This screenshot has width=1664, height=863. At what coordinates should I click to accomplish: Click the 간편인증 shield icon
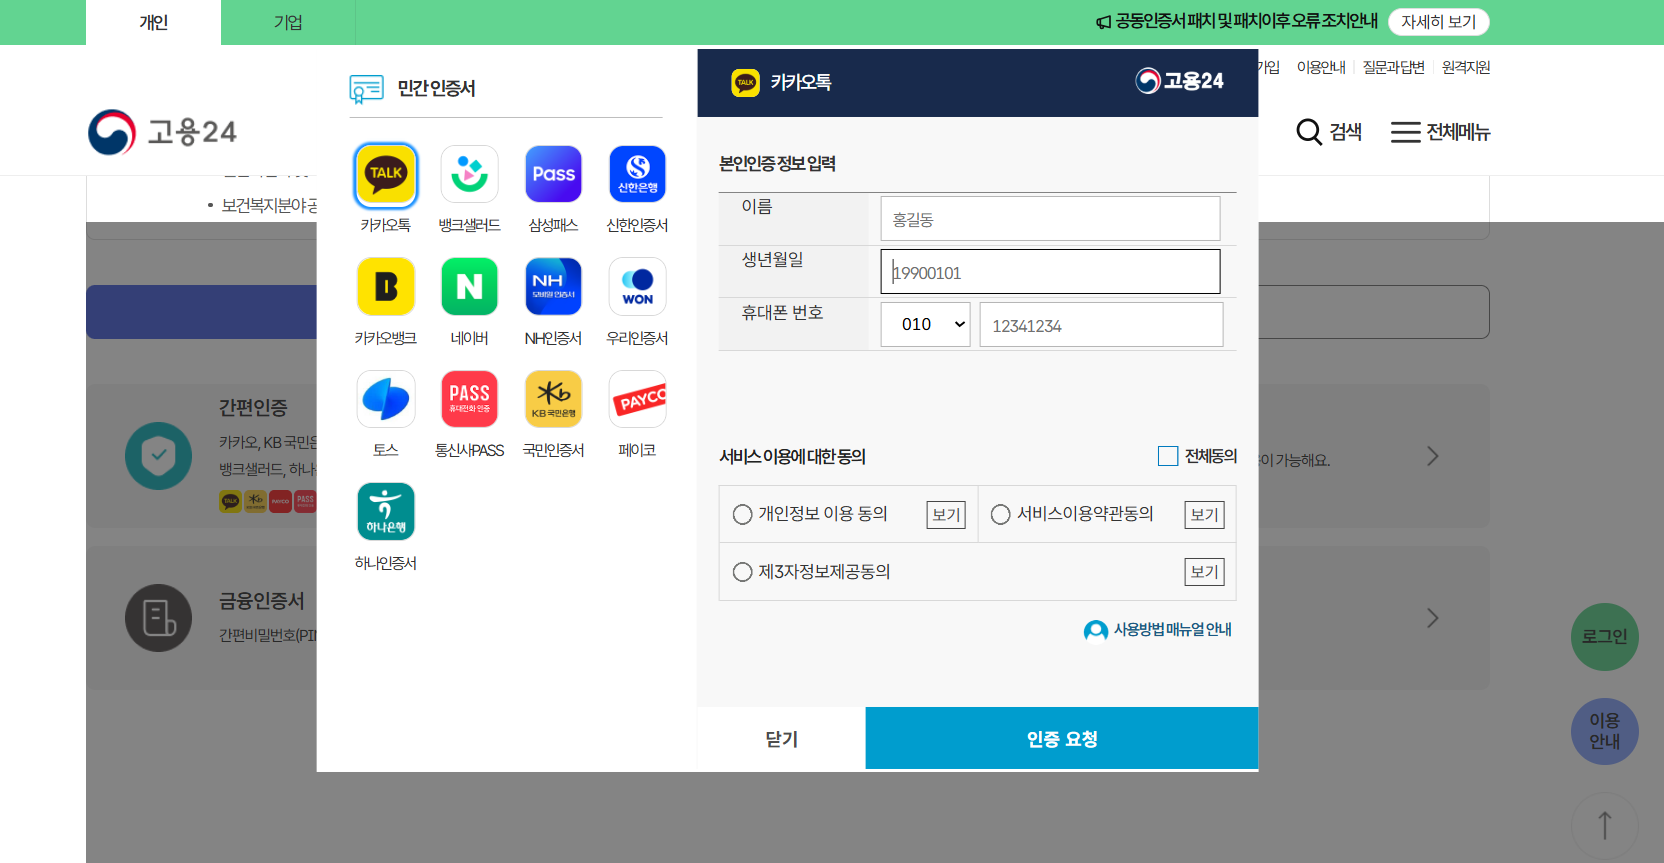coord(158,456)
